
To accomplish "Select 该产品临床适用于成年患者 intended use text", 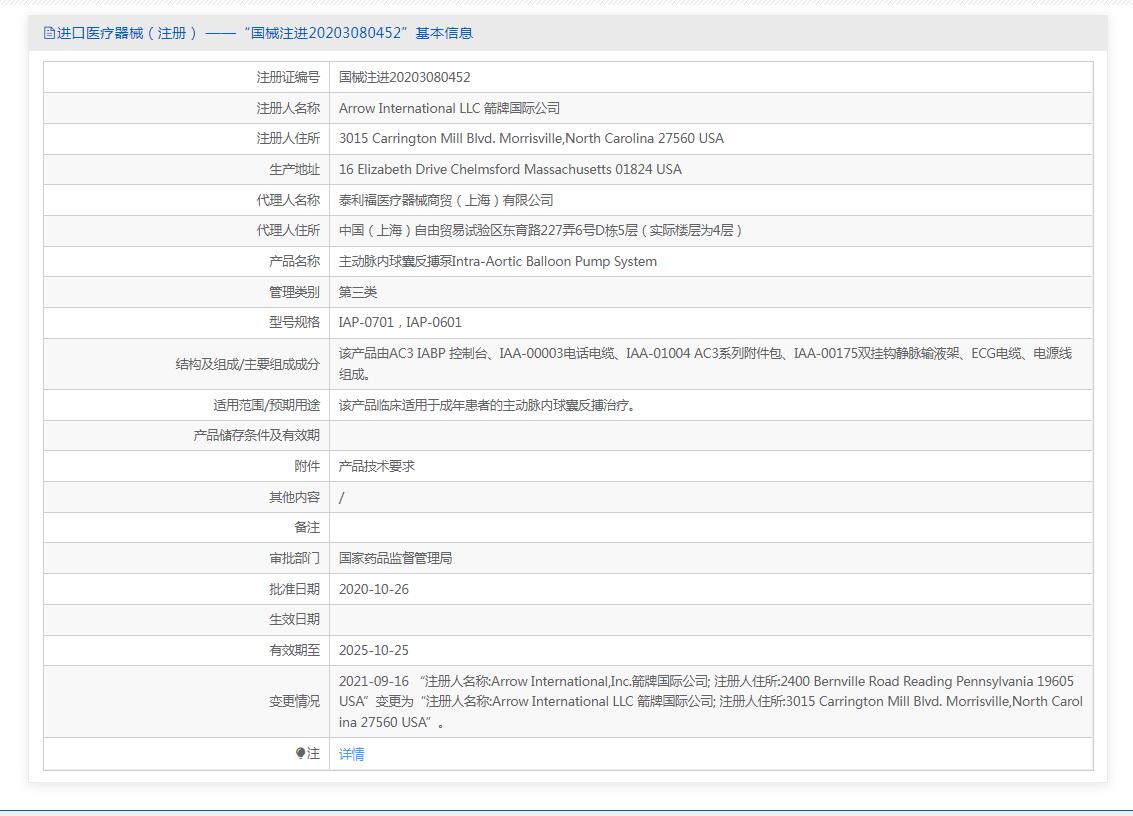I will pos(488,405).
